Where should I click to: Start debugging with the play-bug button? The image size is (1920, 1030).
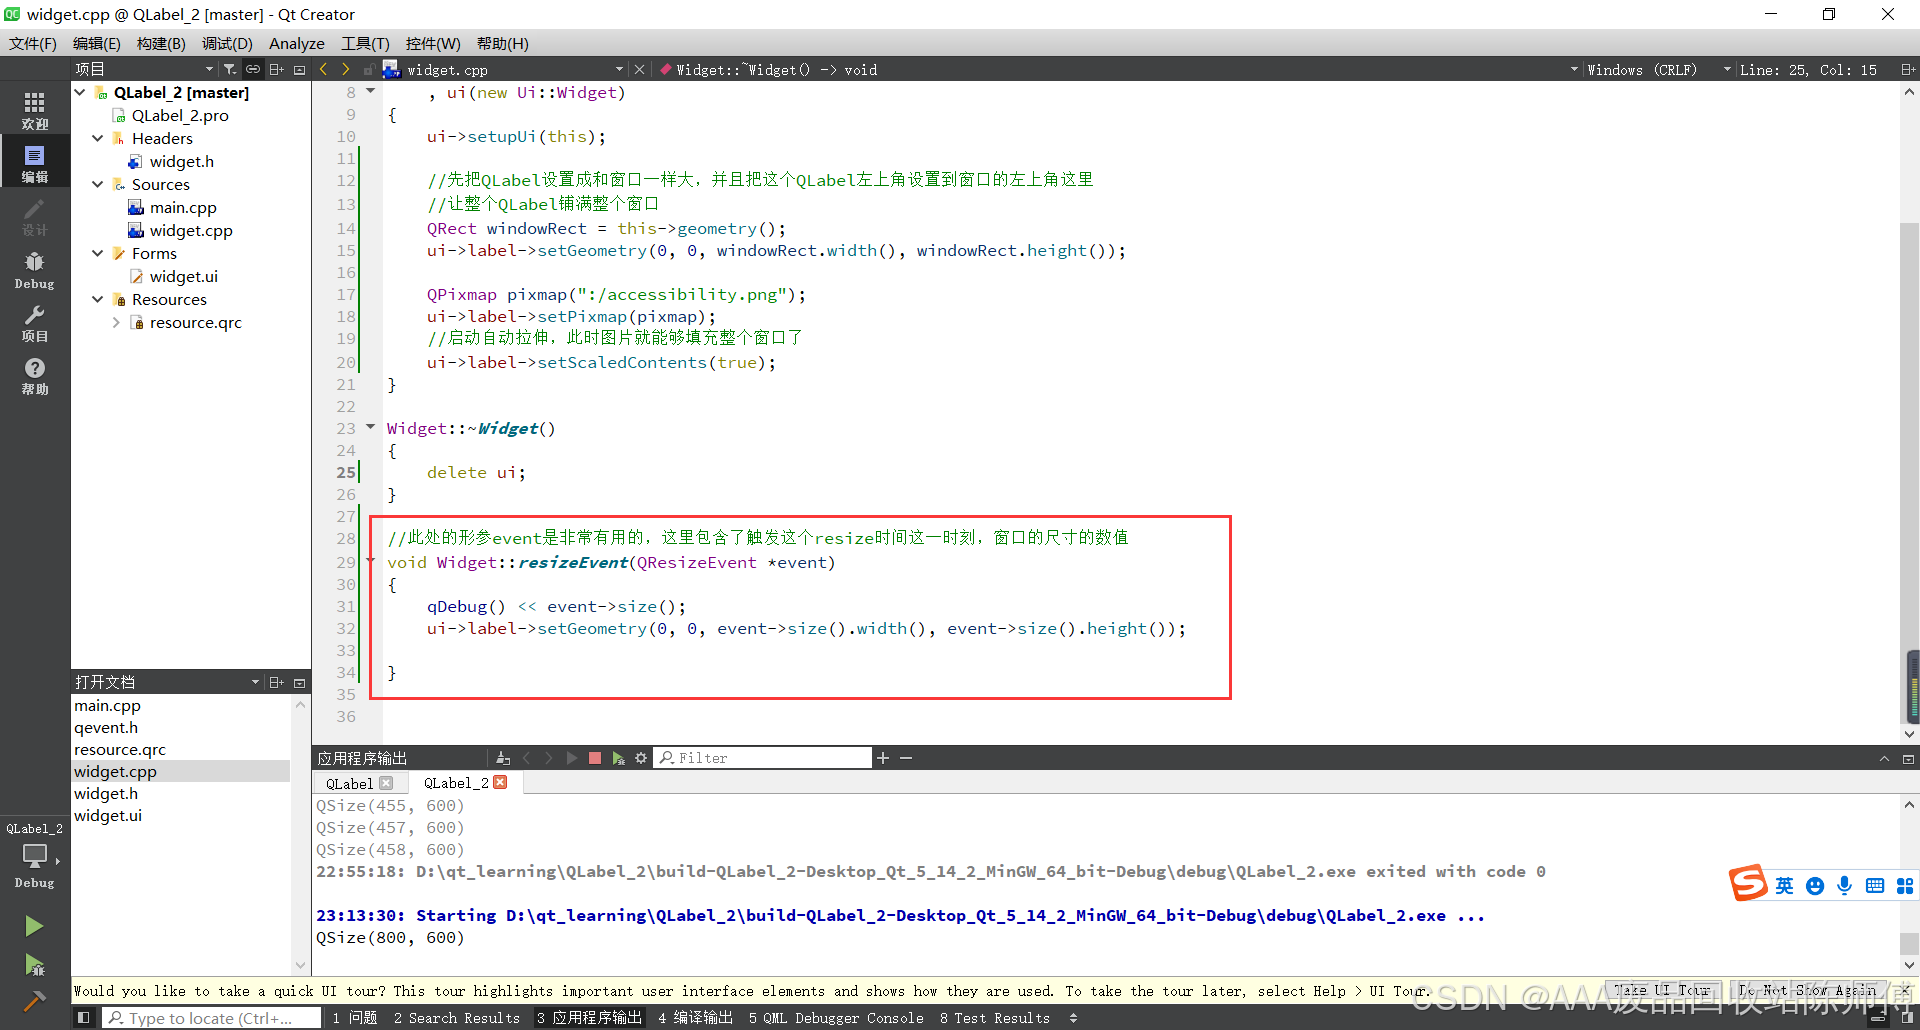coord(34,965)
